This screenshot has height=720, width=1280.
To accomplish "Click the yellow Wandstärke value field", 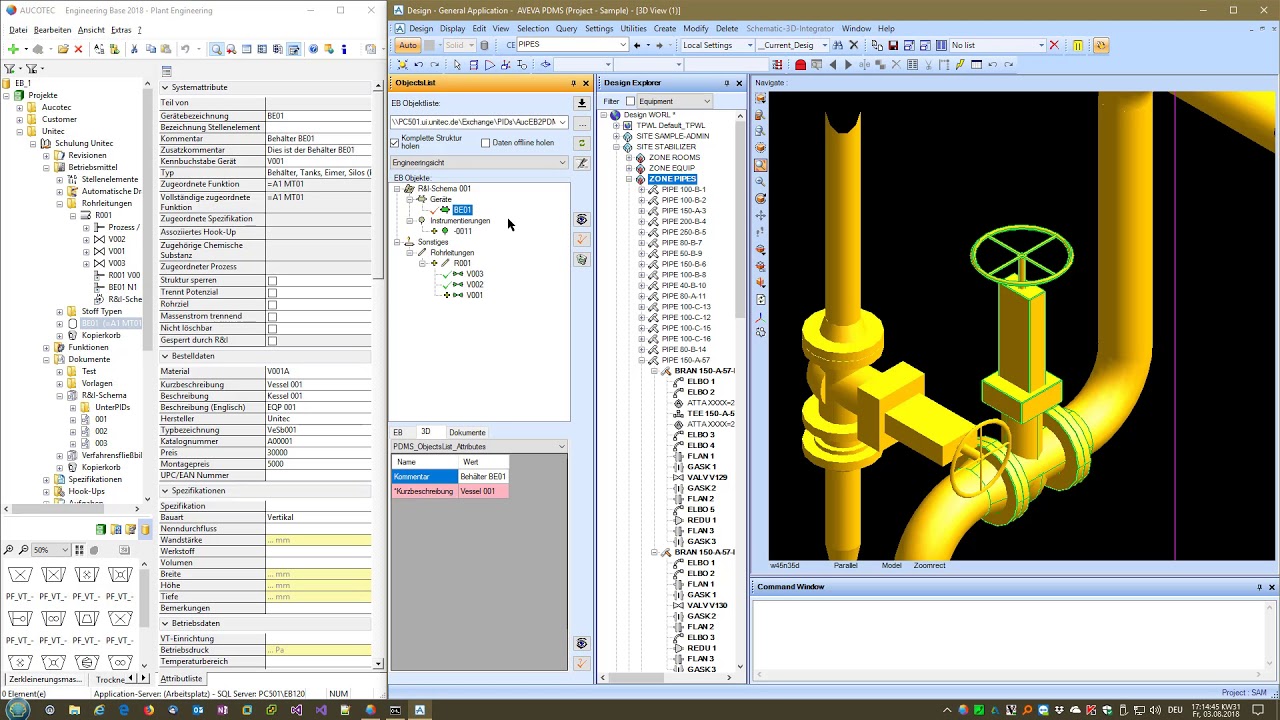I will coord(318,540).
